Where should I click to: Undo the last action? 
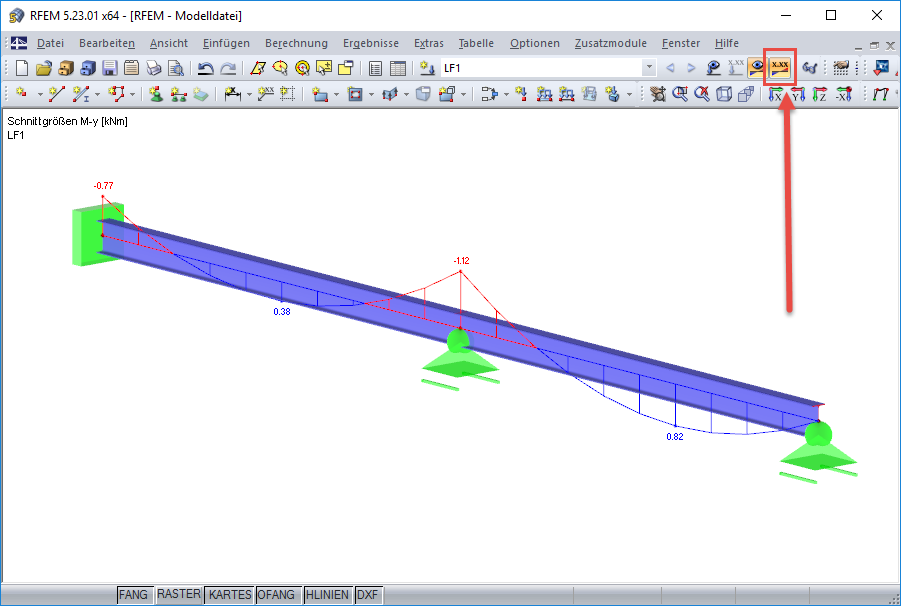(205, 68)
